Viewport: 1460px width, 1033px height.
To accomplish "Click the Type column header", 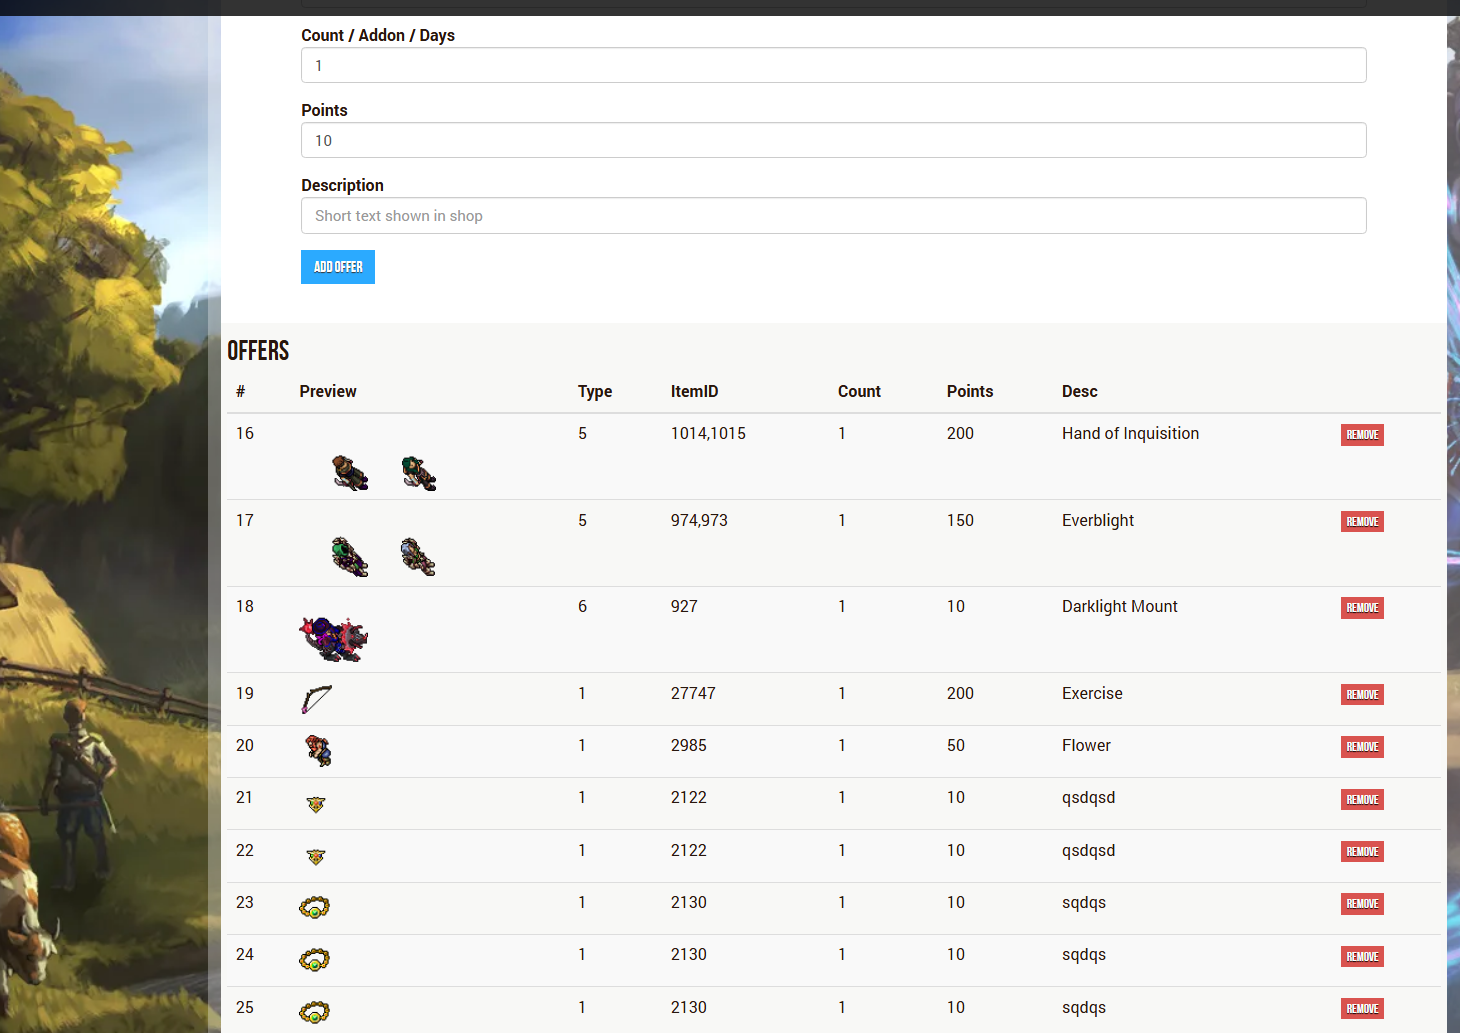I will 595,392.
